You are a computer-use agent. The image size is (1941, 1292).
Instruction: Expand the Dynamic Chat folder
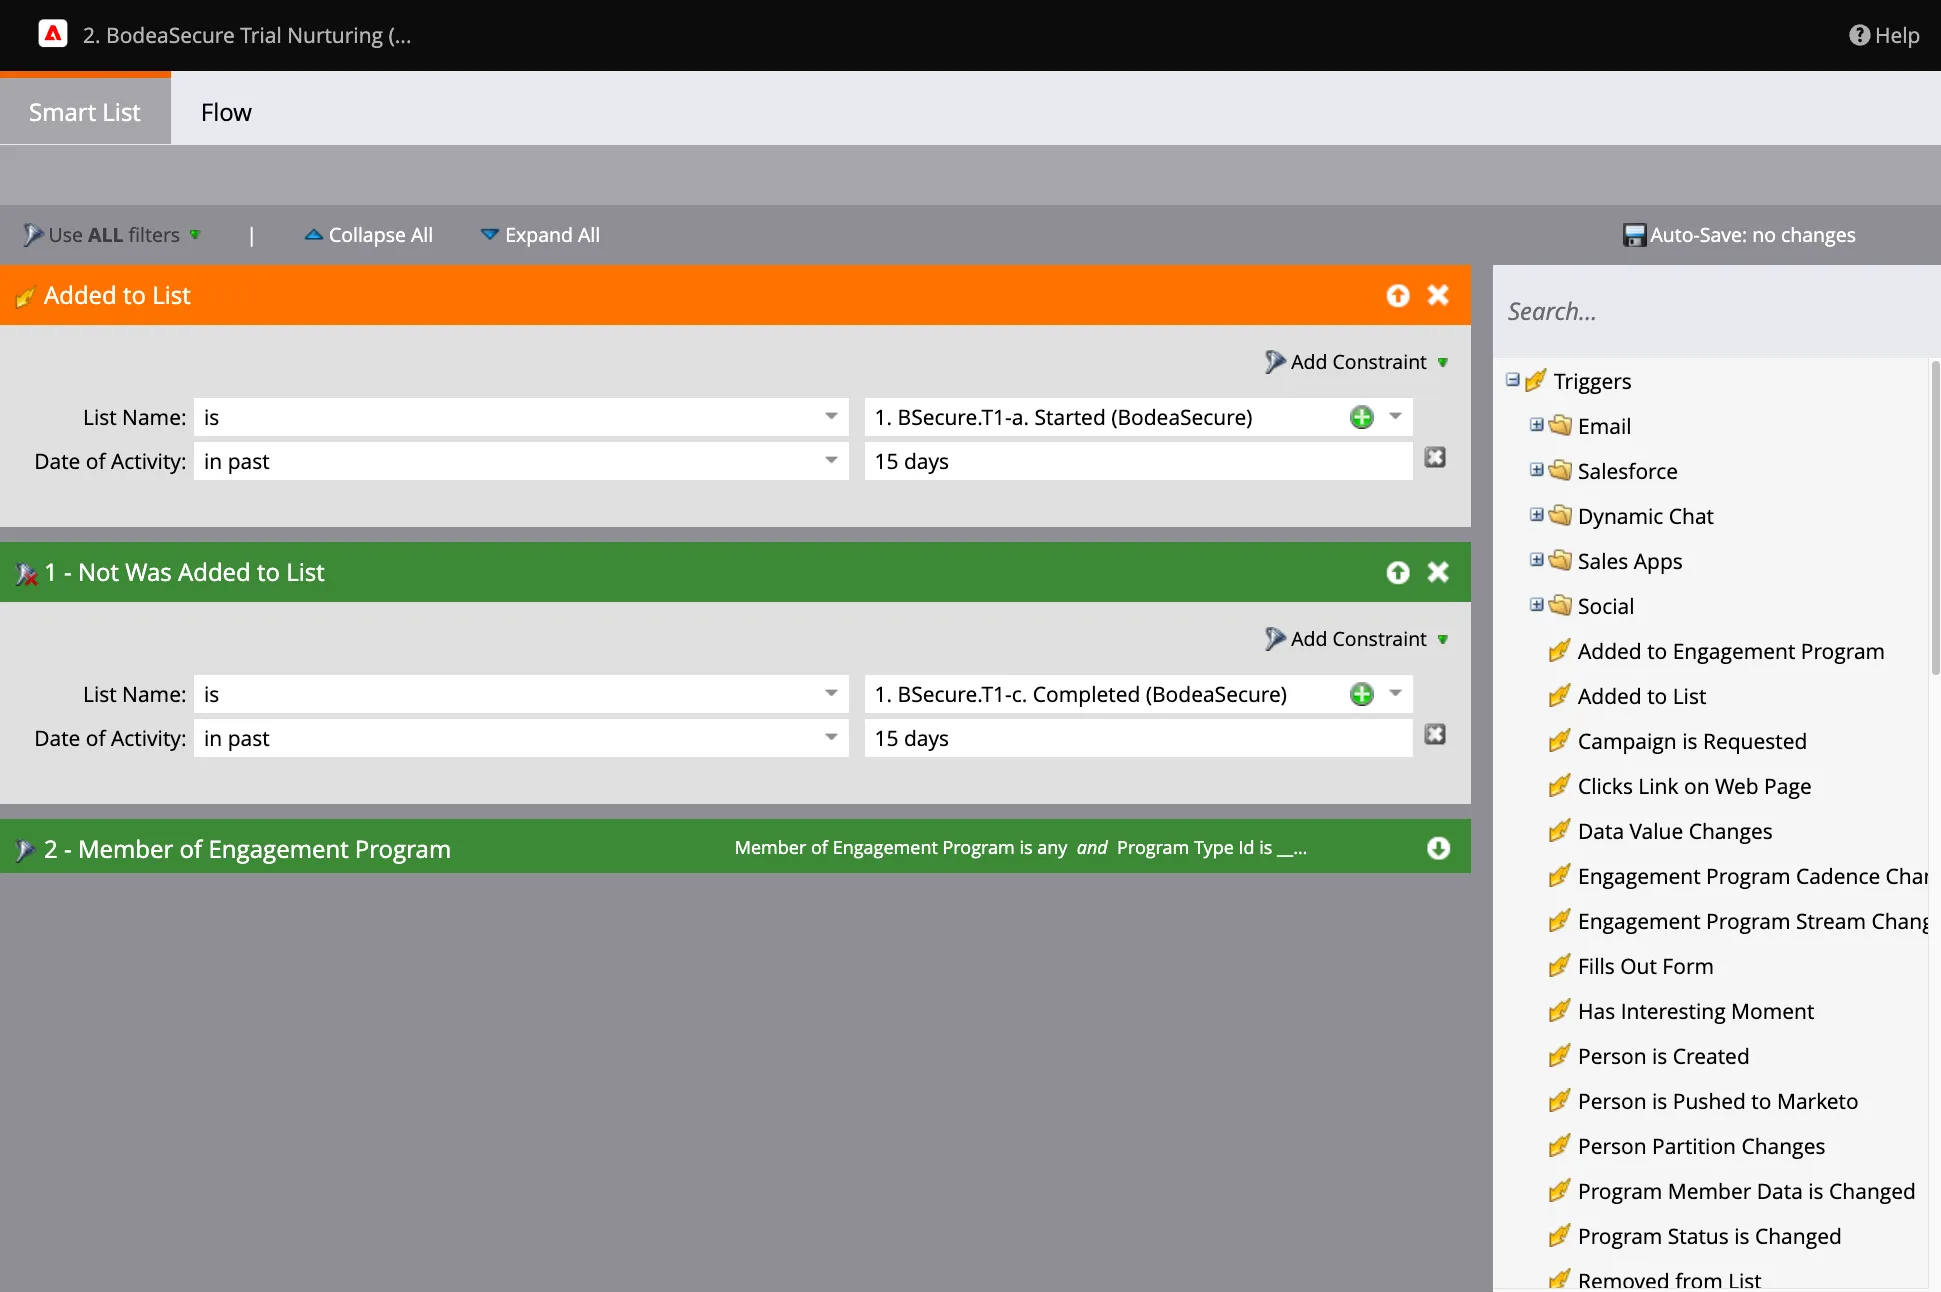(1537, 515)
